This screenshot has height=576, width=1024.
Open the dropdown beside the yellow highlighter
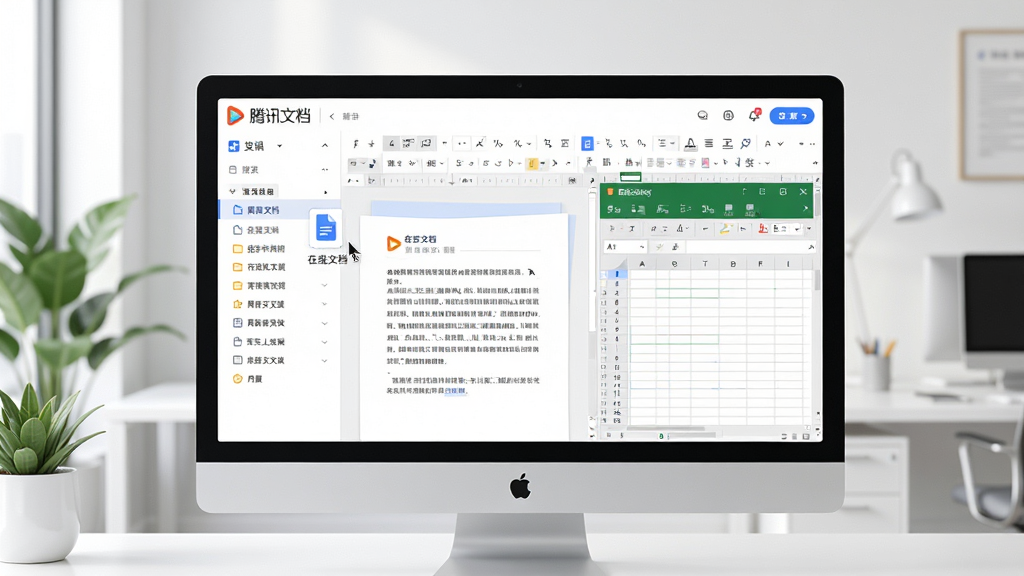(542, 163)
